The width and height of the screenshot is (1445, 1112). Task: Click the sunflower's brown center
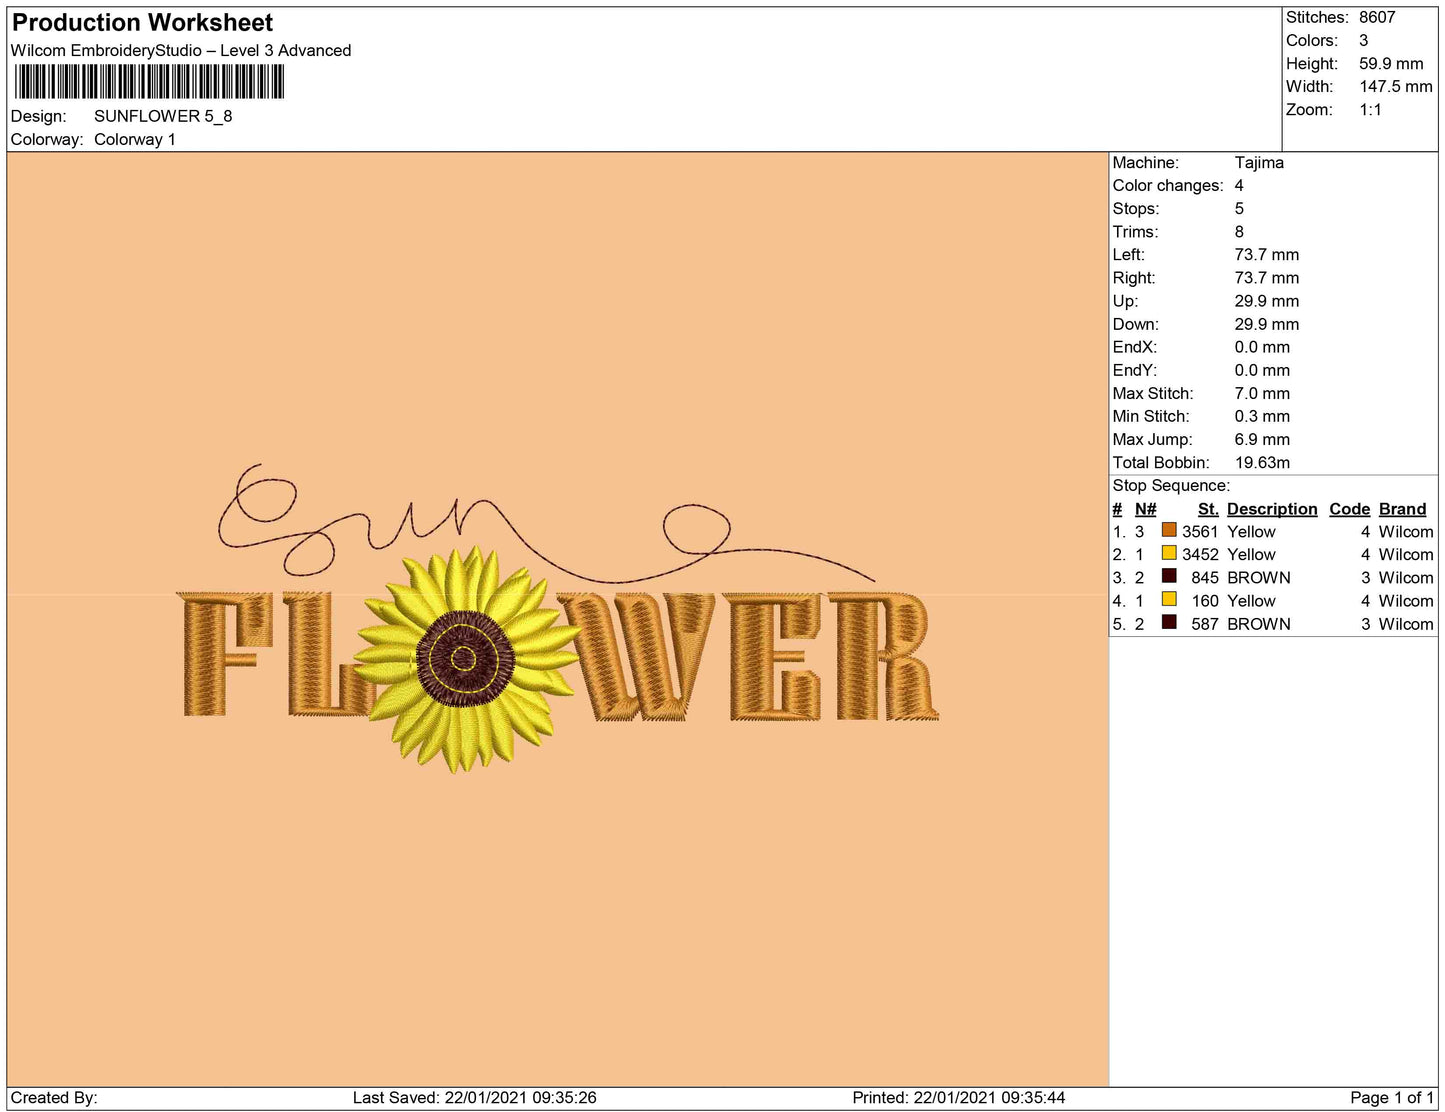pos(464,658)
